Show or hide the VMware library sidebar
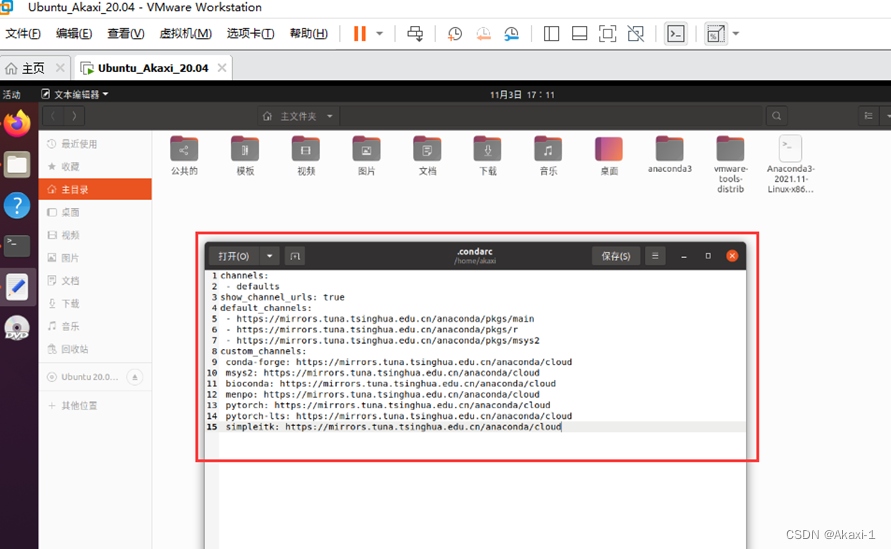891x549 pixels. pos(551,34)
